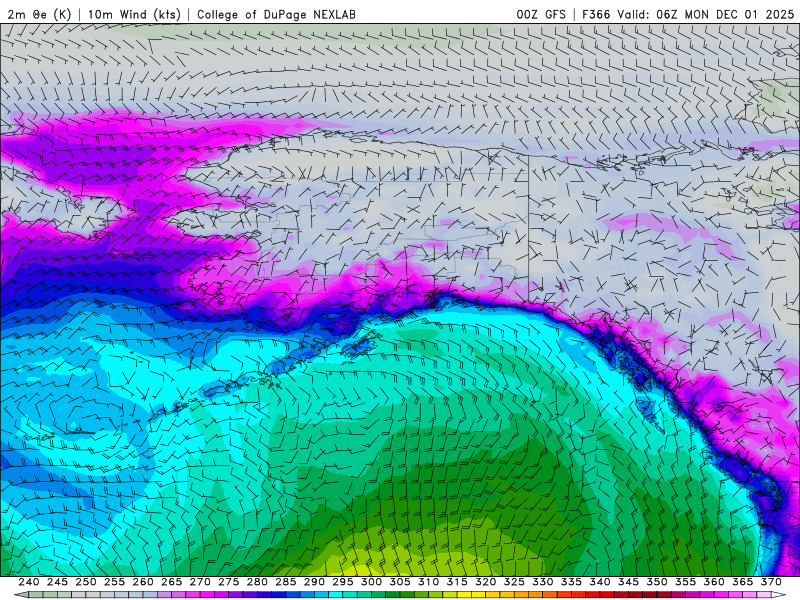Click the 340 color scale label

600,582
